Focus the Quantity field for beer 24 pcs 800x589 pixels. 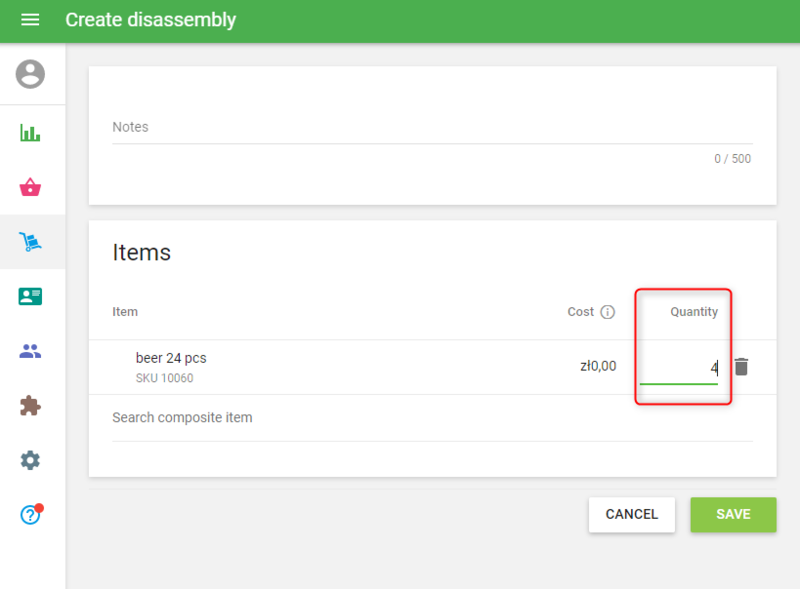pos(679,368)
